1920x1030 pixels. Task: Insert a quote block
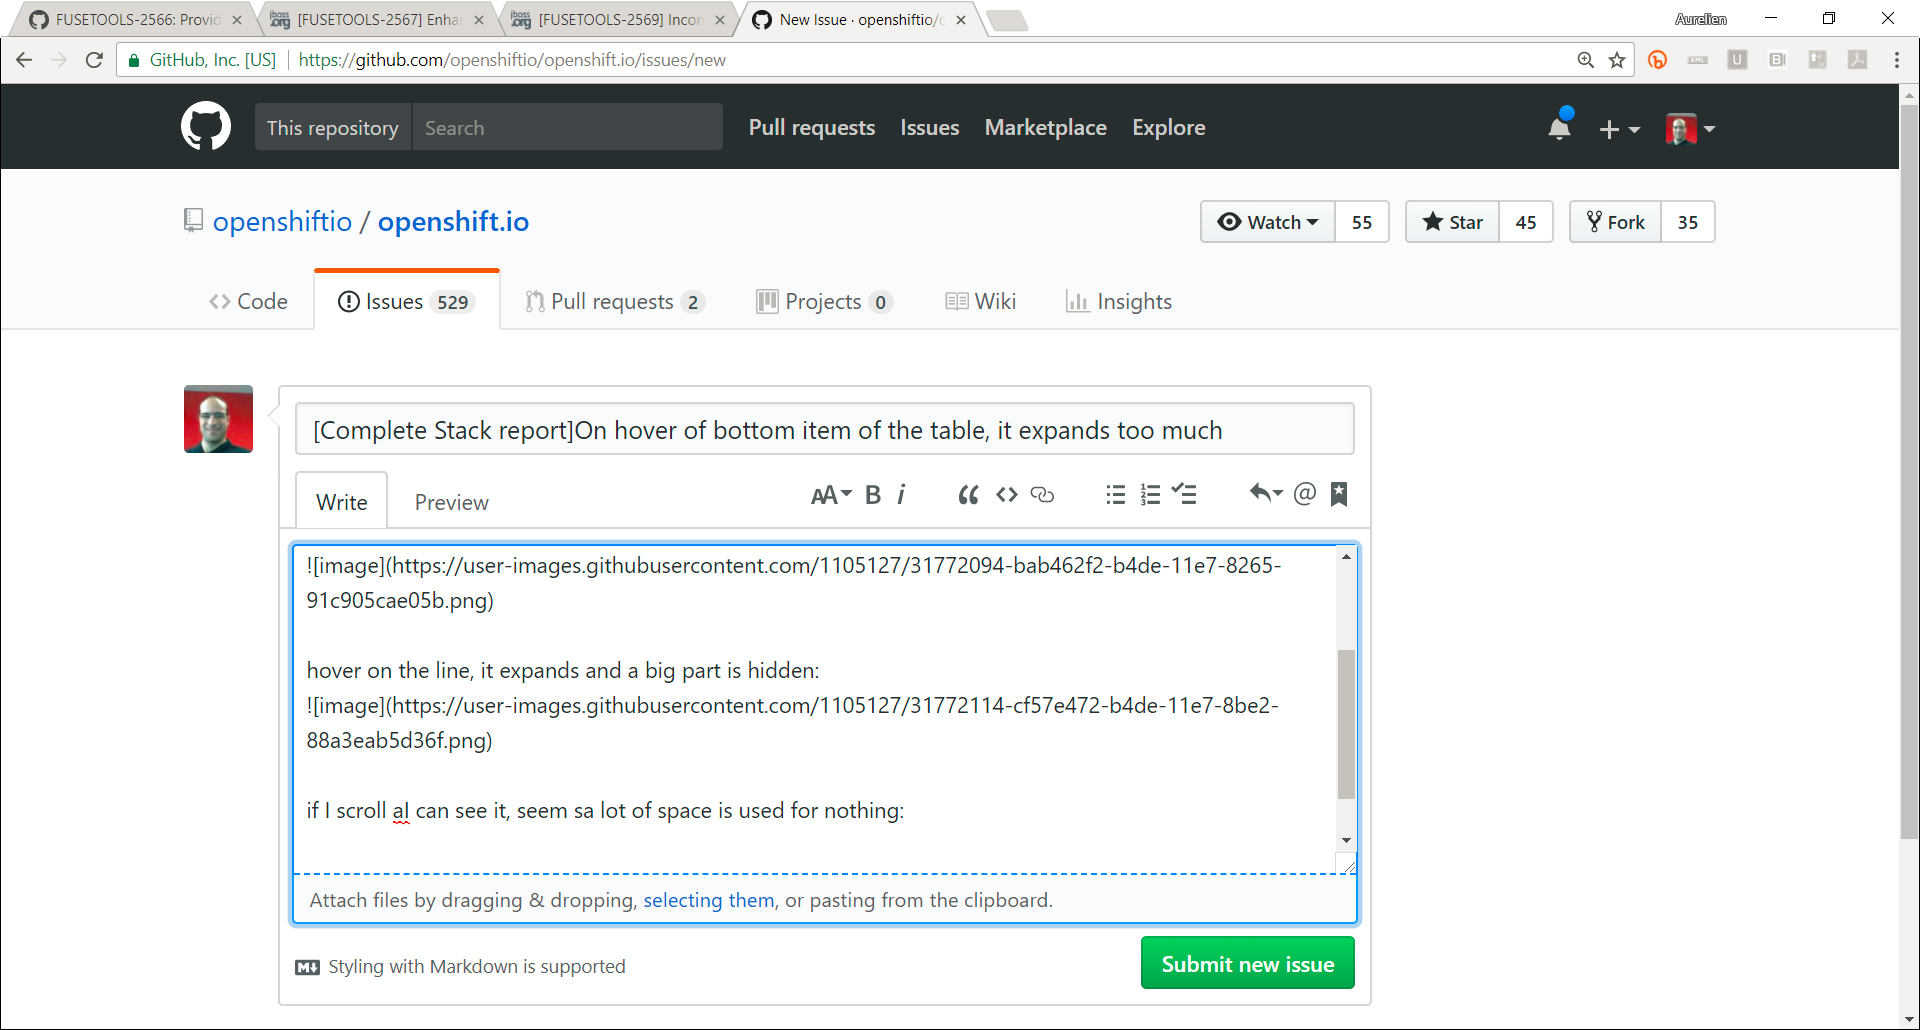coord(967,494)
